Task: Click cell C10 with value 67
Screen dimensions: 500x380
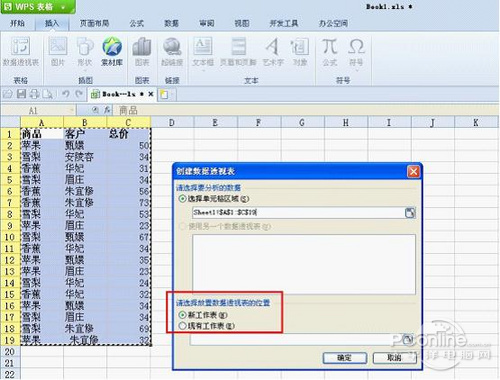Action: (x=129, y=237)
